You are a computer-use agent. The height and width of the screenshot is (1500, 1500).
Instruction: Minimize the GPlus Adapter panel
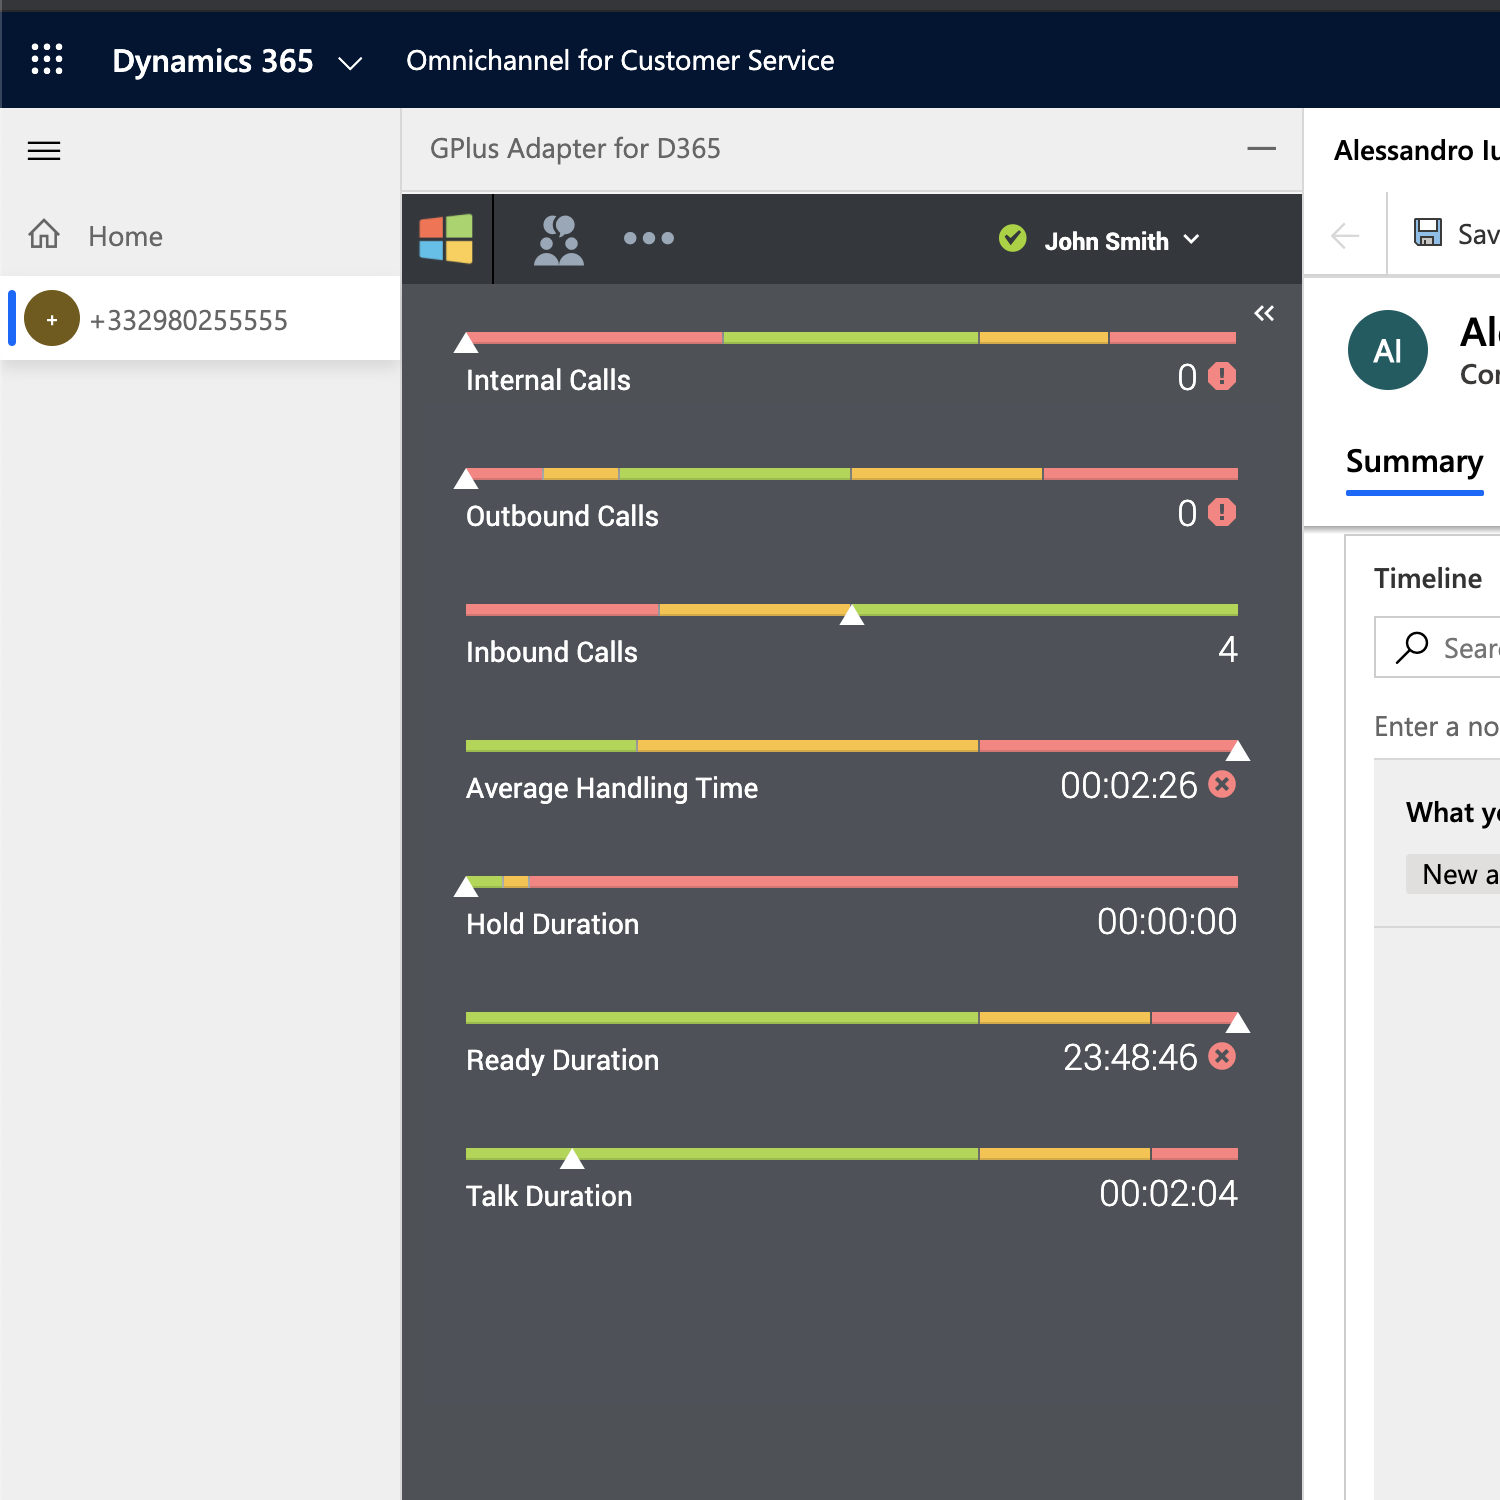(x=1262, y=149)
